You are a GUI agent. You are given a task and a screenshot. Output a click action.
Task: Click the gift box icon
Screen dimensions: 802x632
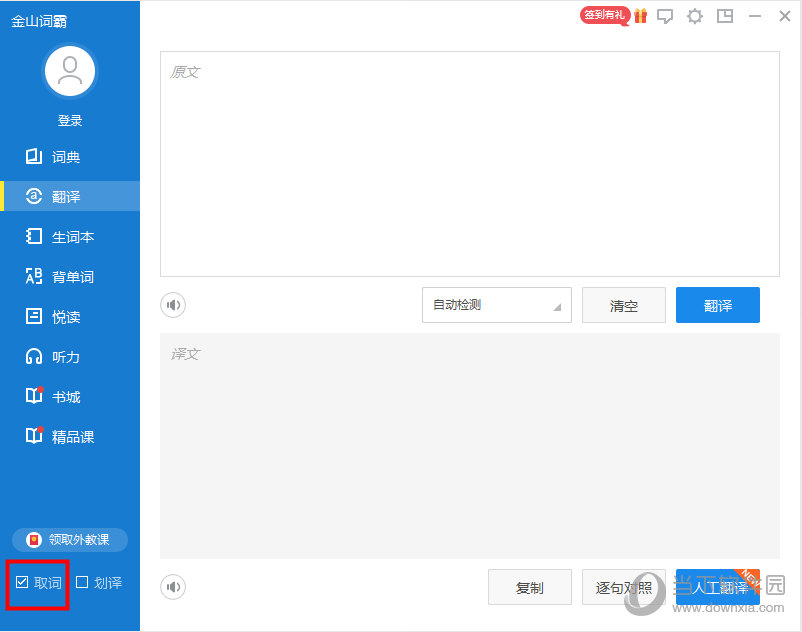640,16
